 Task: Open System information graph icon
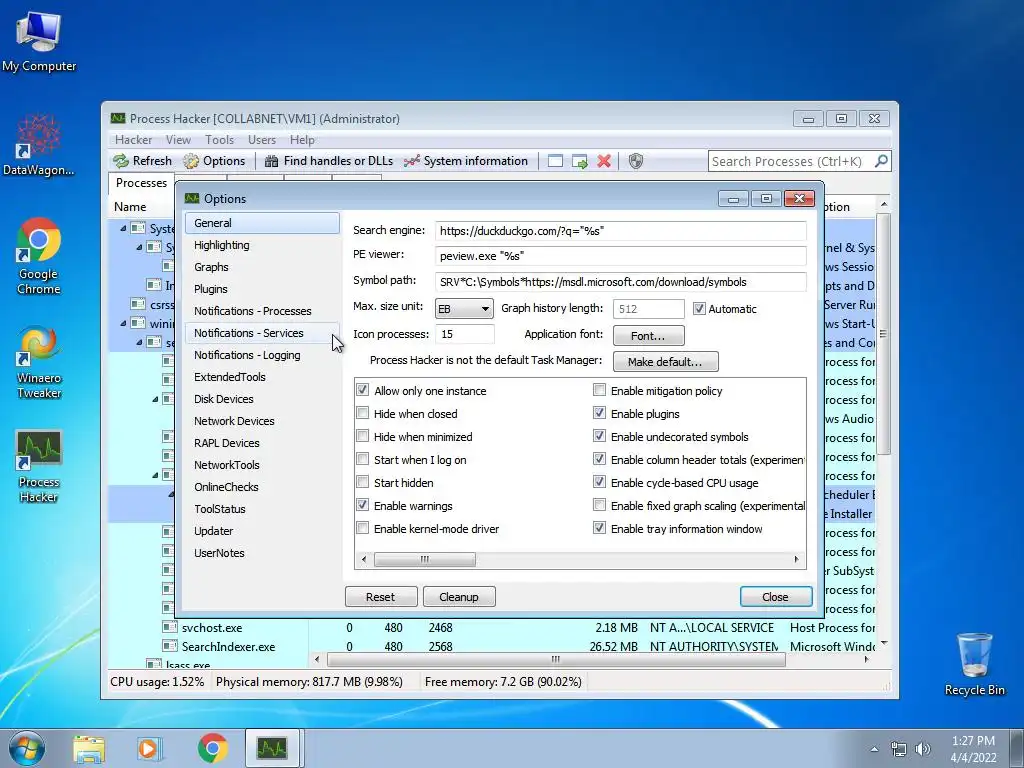[x=411, y=161]
